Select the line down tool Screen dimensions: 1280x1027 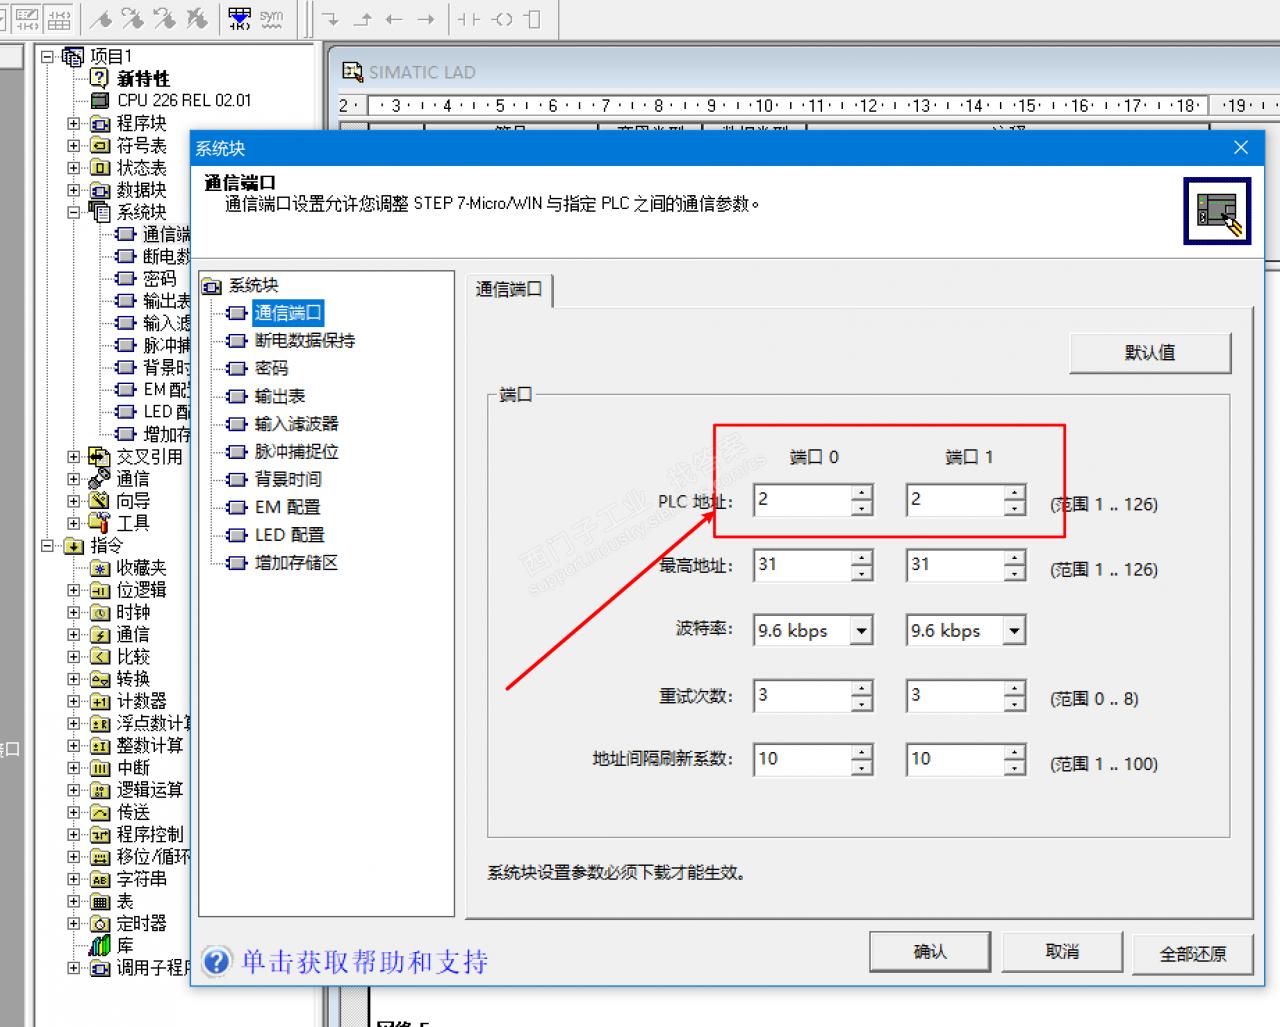coord(331,18)
